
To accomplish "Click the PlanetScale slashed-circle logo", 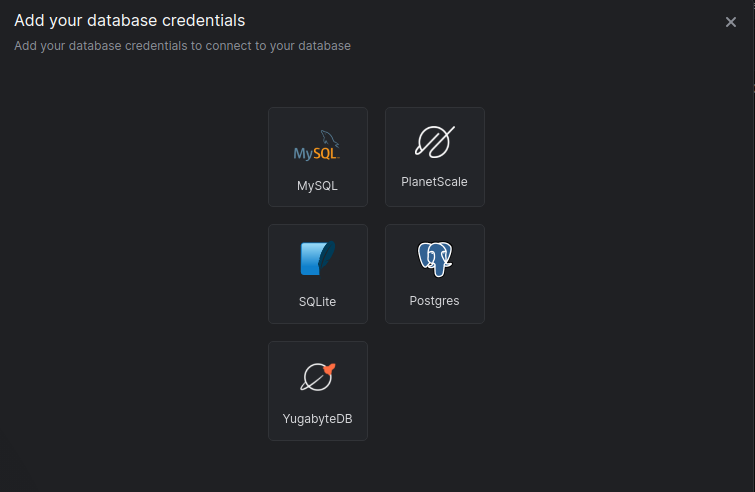I will (x=434, y=143).
